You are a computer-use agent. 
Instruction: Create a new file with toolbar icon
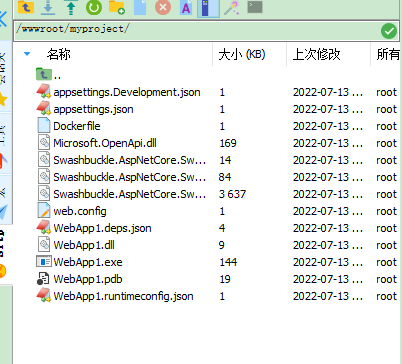(x=140, y=7)
